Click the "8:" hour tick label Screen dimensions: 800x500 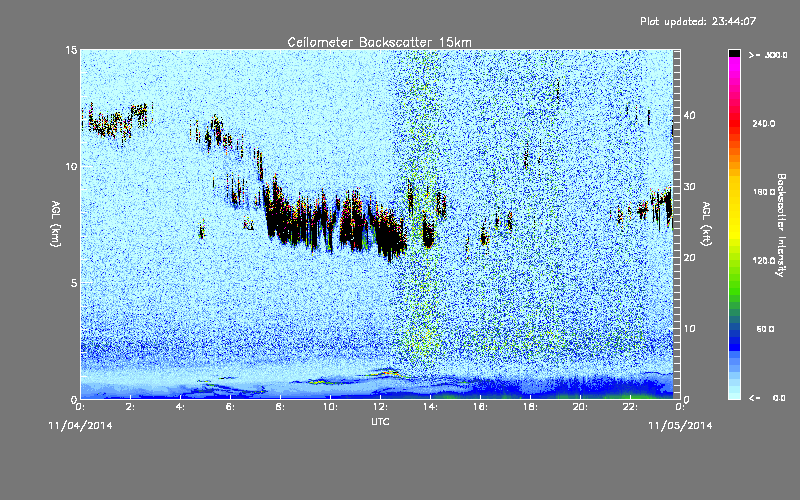pyautogui.click(x=281, y=407)
